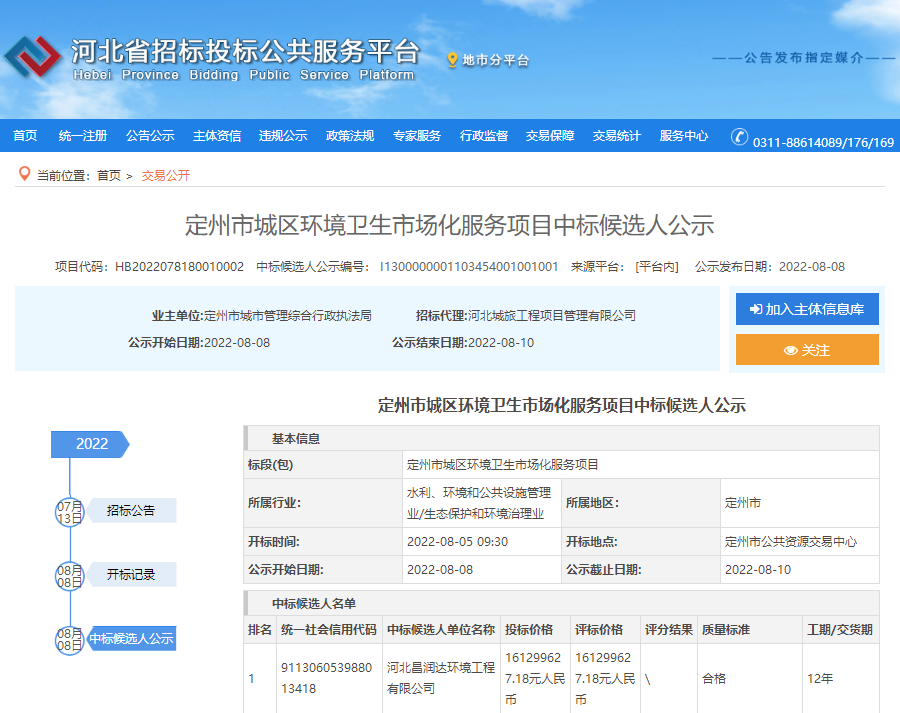
Task: Select 主体资信 in top navigation
Action: 217,136
